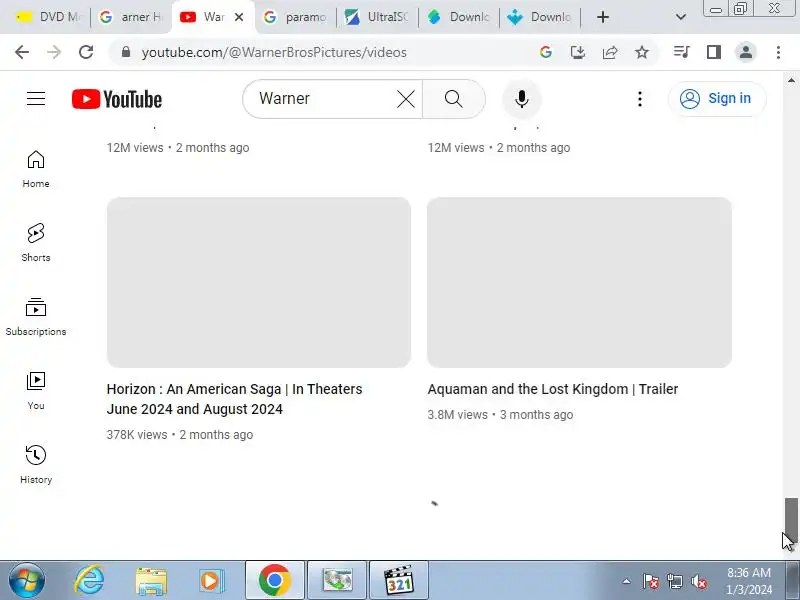
Task: Focus the YouTube search box
Action: click(327, 98)
